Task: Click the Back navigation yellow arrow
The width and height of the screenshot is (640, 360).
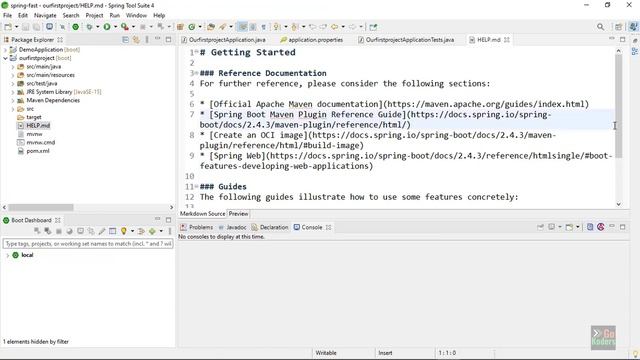Action: [x=334, y=27]
